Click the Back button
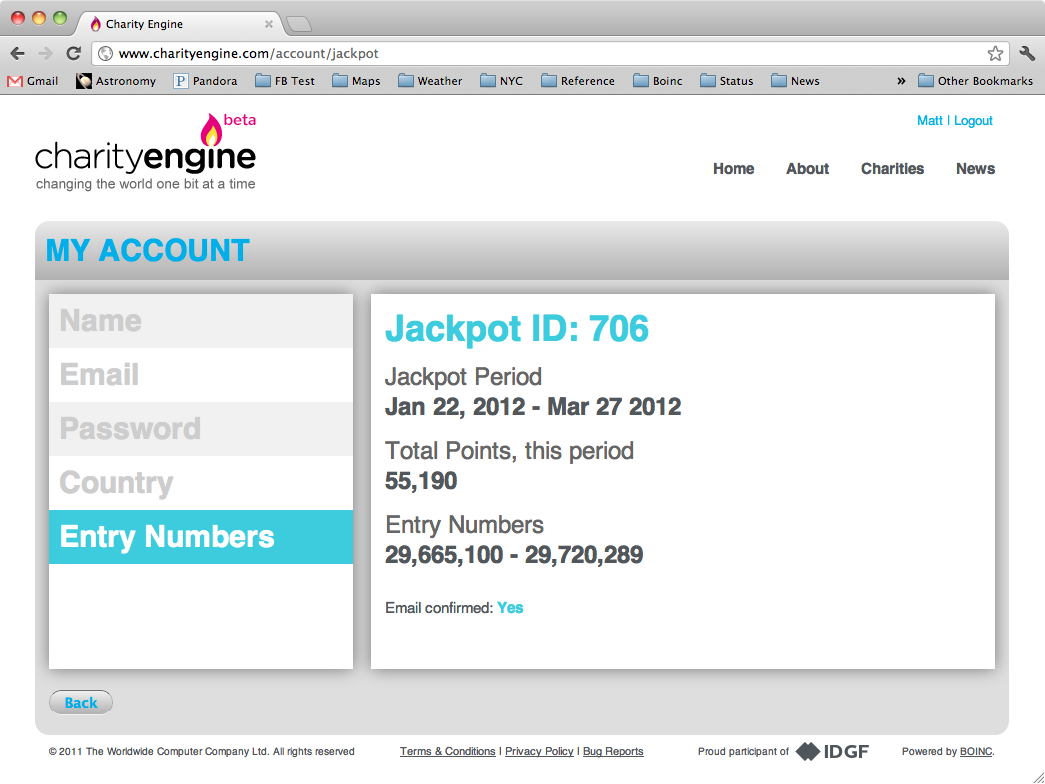Image resolution: width=1045 pixels, height=784 pixels. [x=81, y=702]
